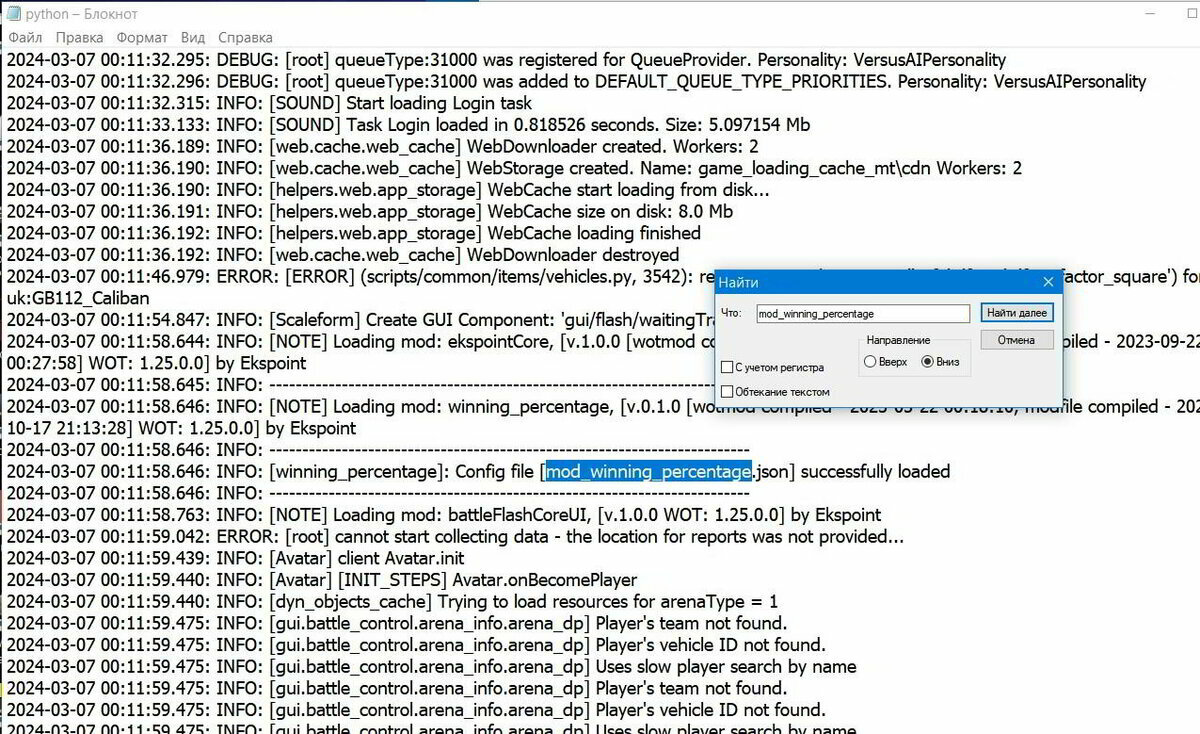Select the Вниз direction radio button
1200x734 pixels.
(927, 362)
